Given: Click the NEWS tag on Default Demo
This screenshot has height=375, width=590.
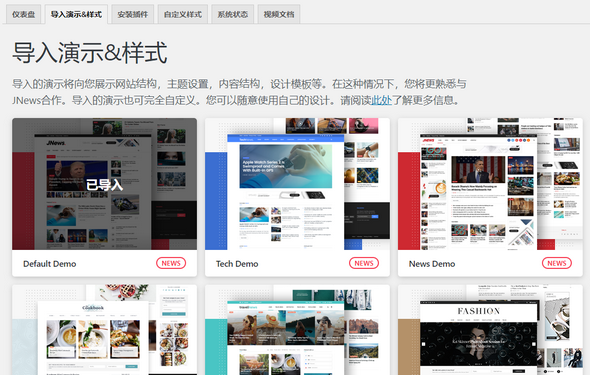Looking at the screenshot, I should tap(171, 263).
